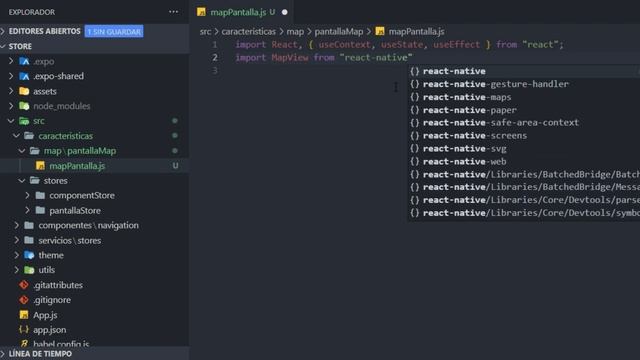Image resolution: width=640 pixels, height=360 pixels.
Task: Click 'mapPantalla.js' in the breadcrumb
Action: click(416, 31)
